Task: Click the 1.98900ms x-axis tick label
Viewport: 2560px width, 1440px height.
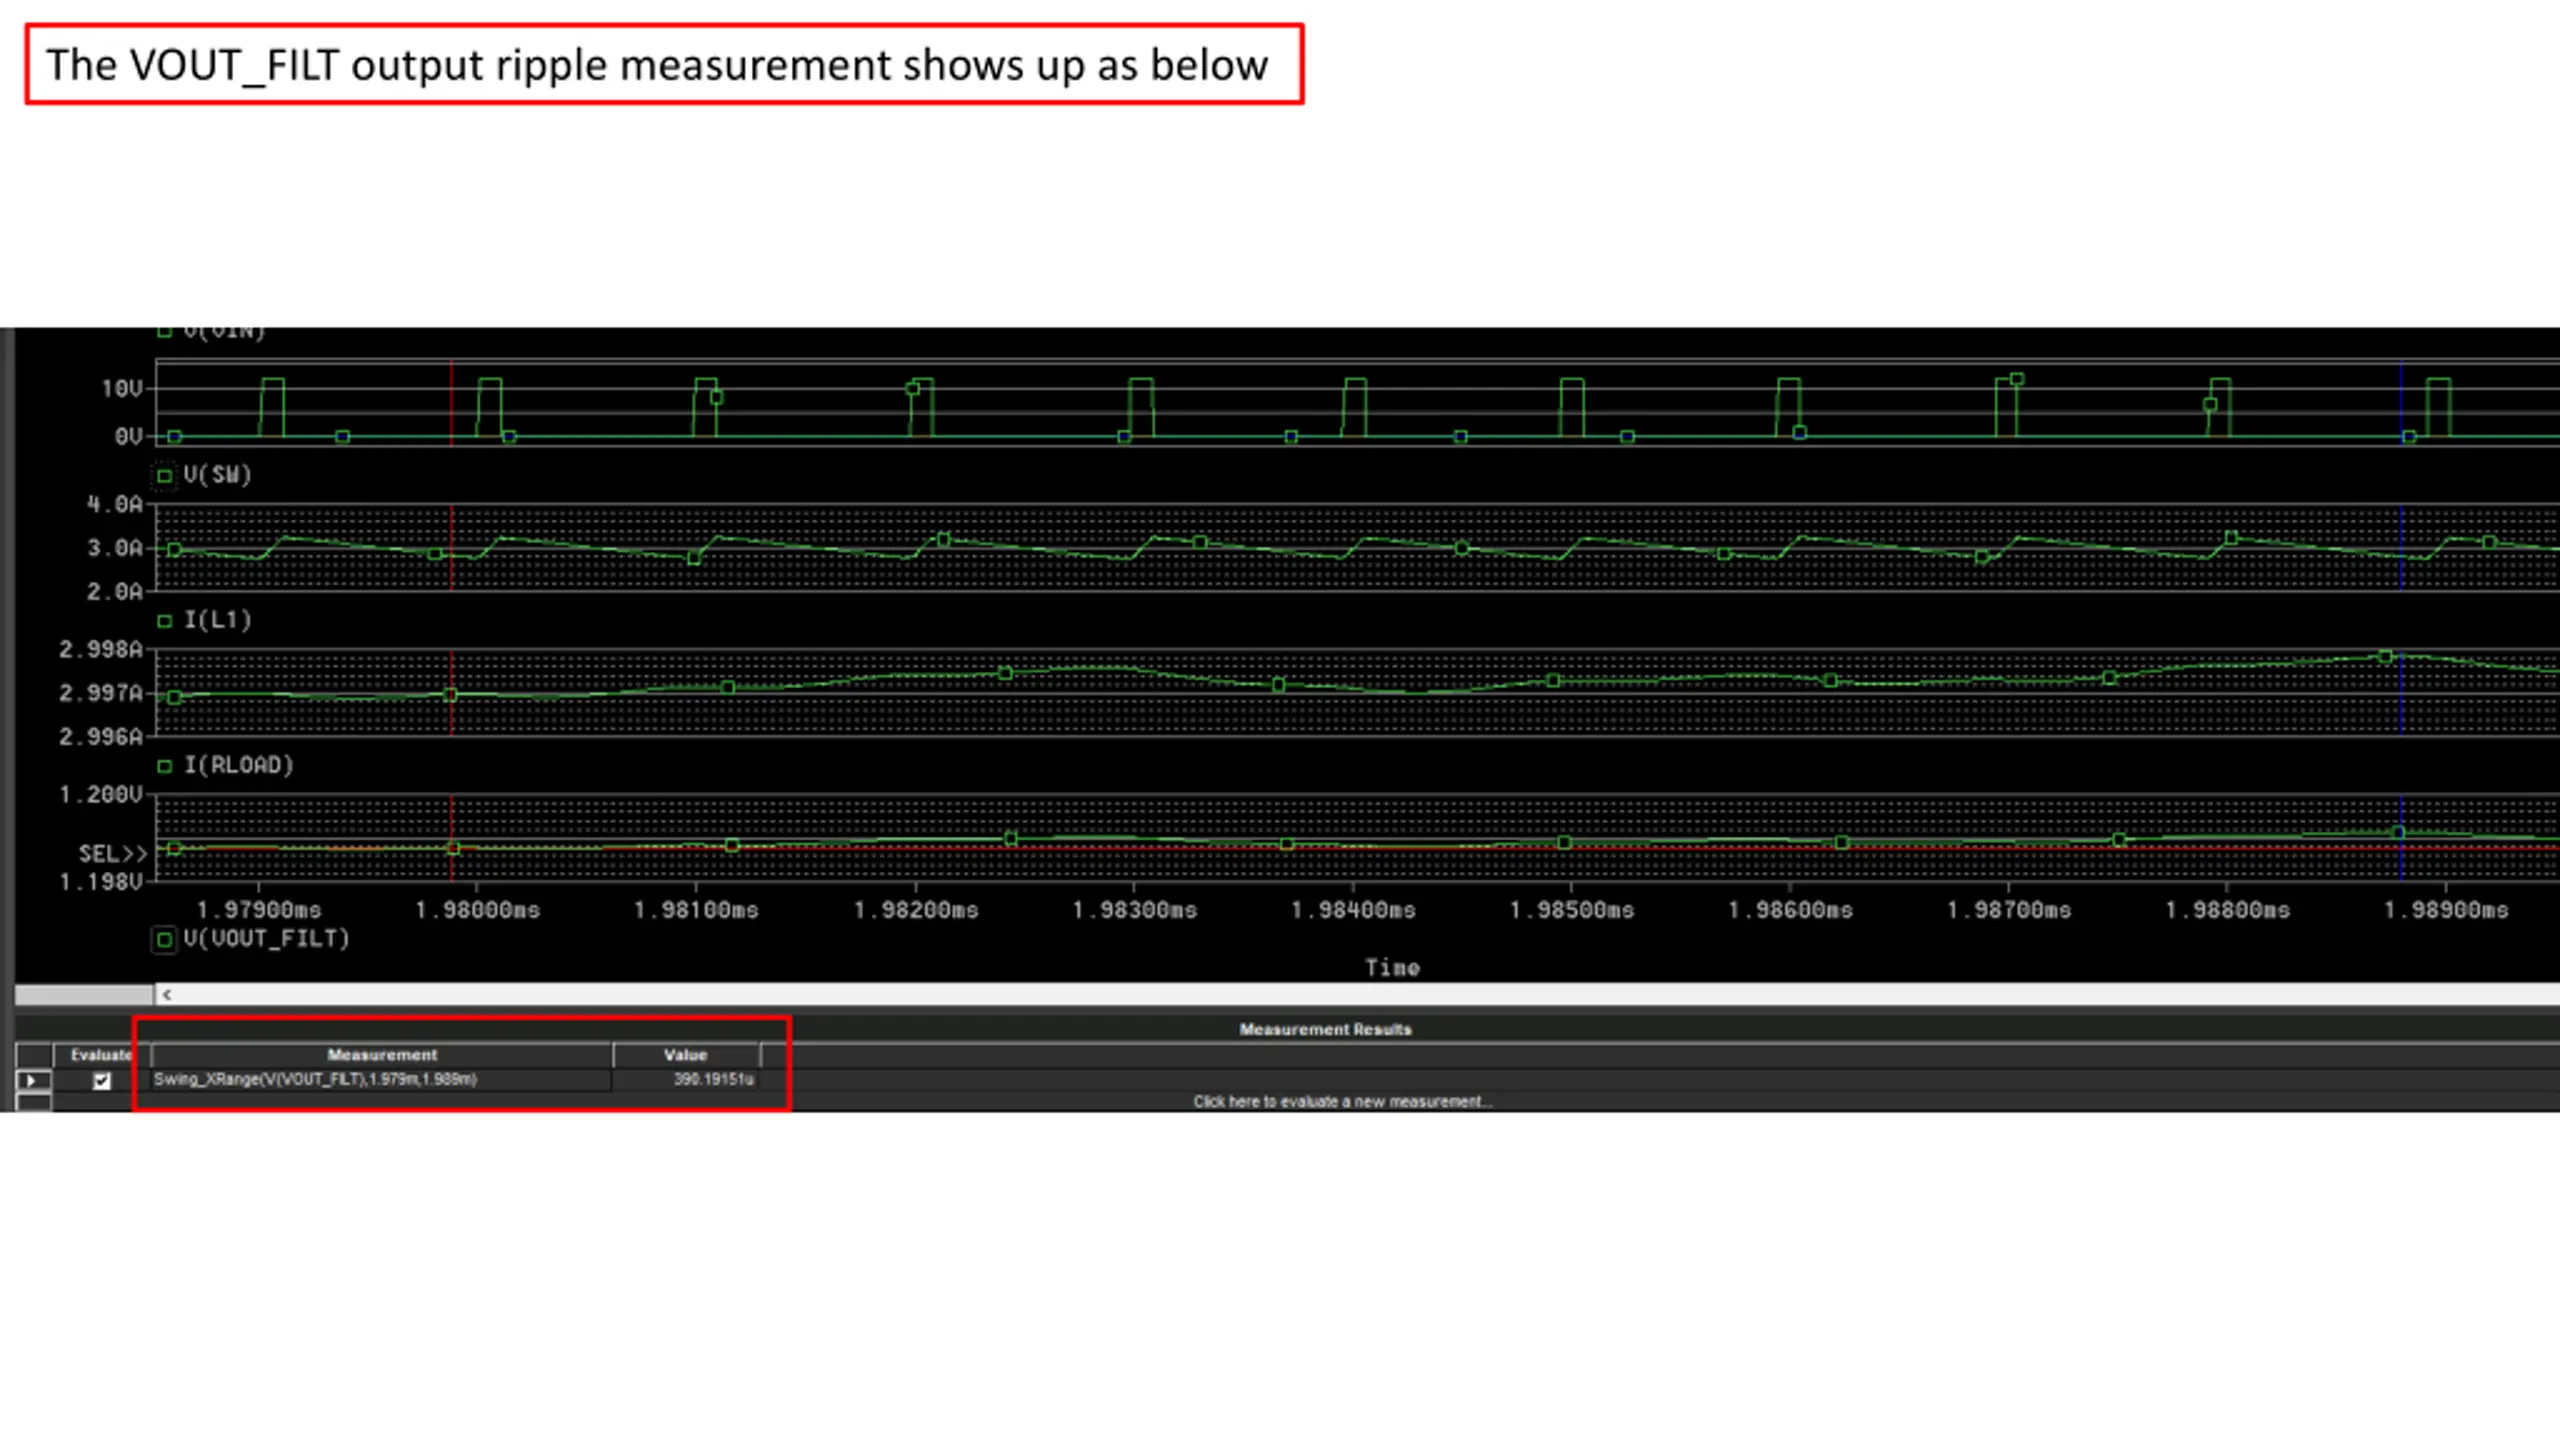Action: point(2446,910)
